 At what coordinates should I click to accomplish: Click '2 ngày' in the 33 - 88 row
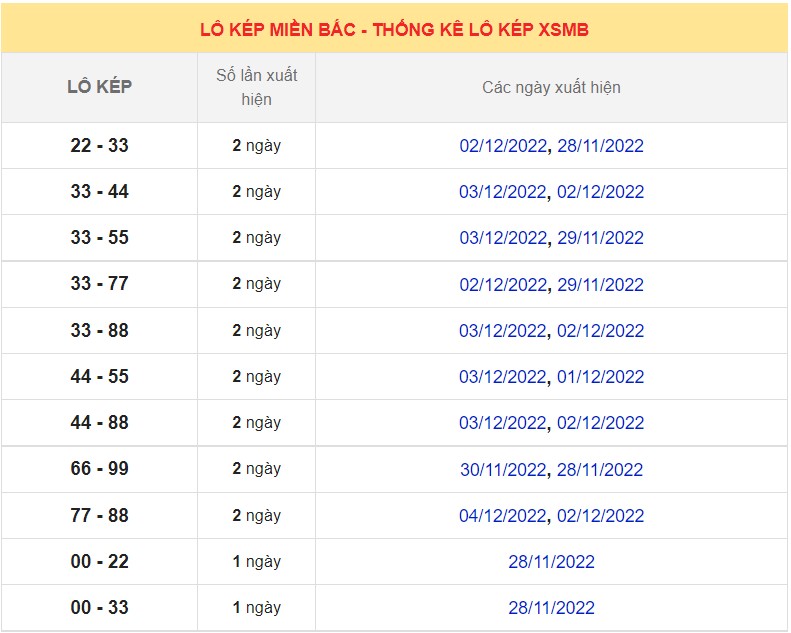click(x=256, y=331)
